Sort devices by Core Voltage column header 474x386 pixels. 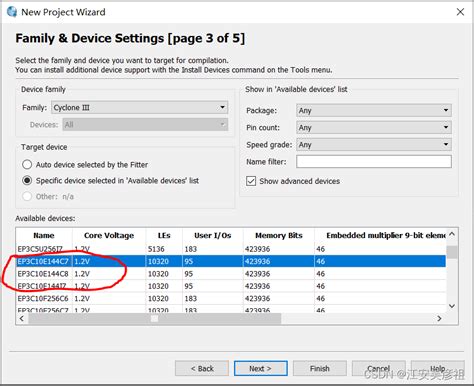109,235
